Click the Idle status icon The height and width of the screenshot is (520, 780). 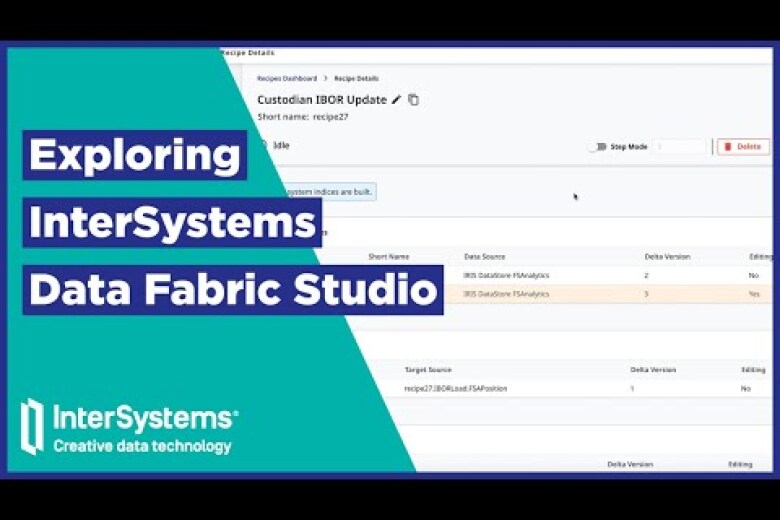tap(264, 145)
